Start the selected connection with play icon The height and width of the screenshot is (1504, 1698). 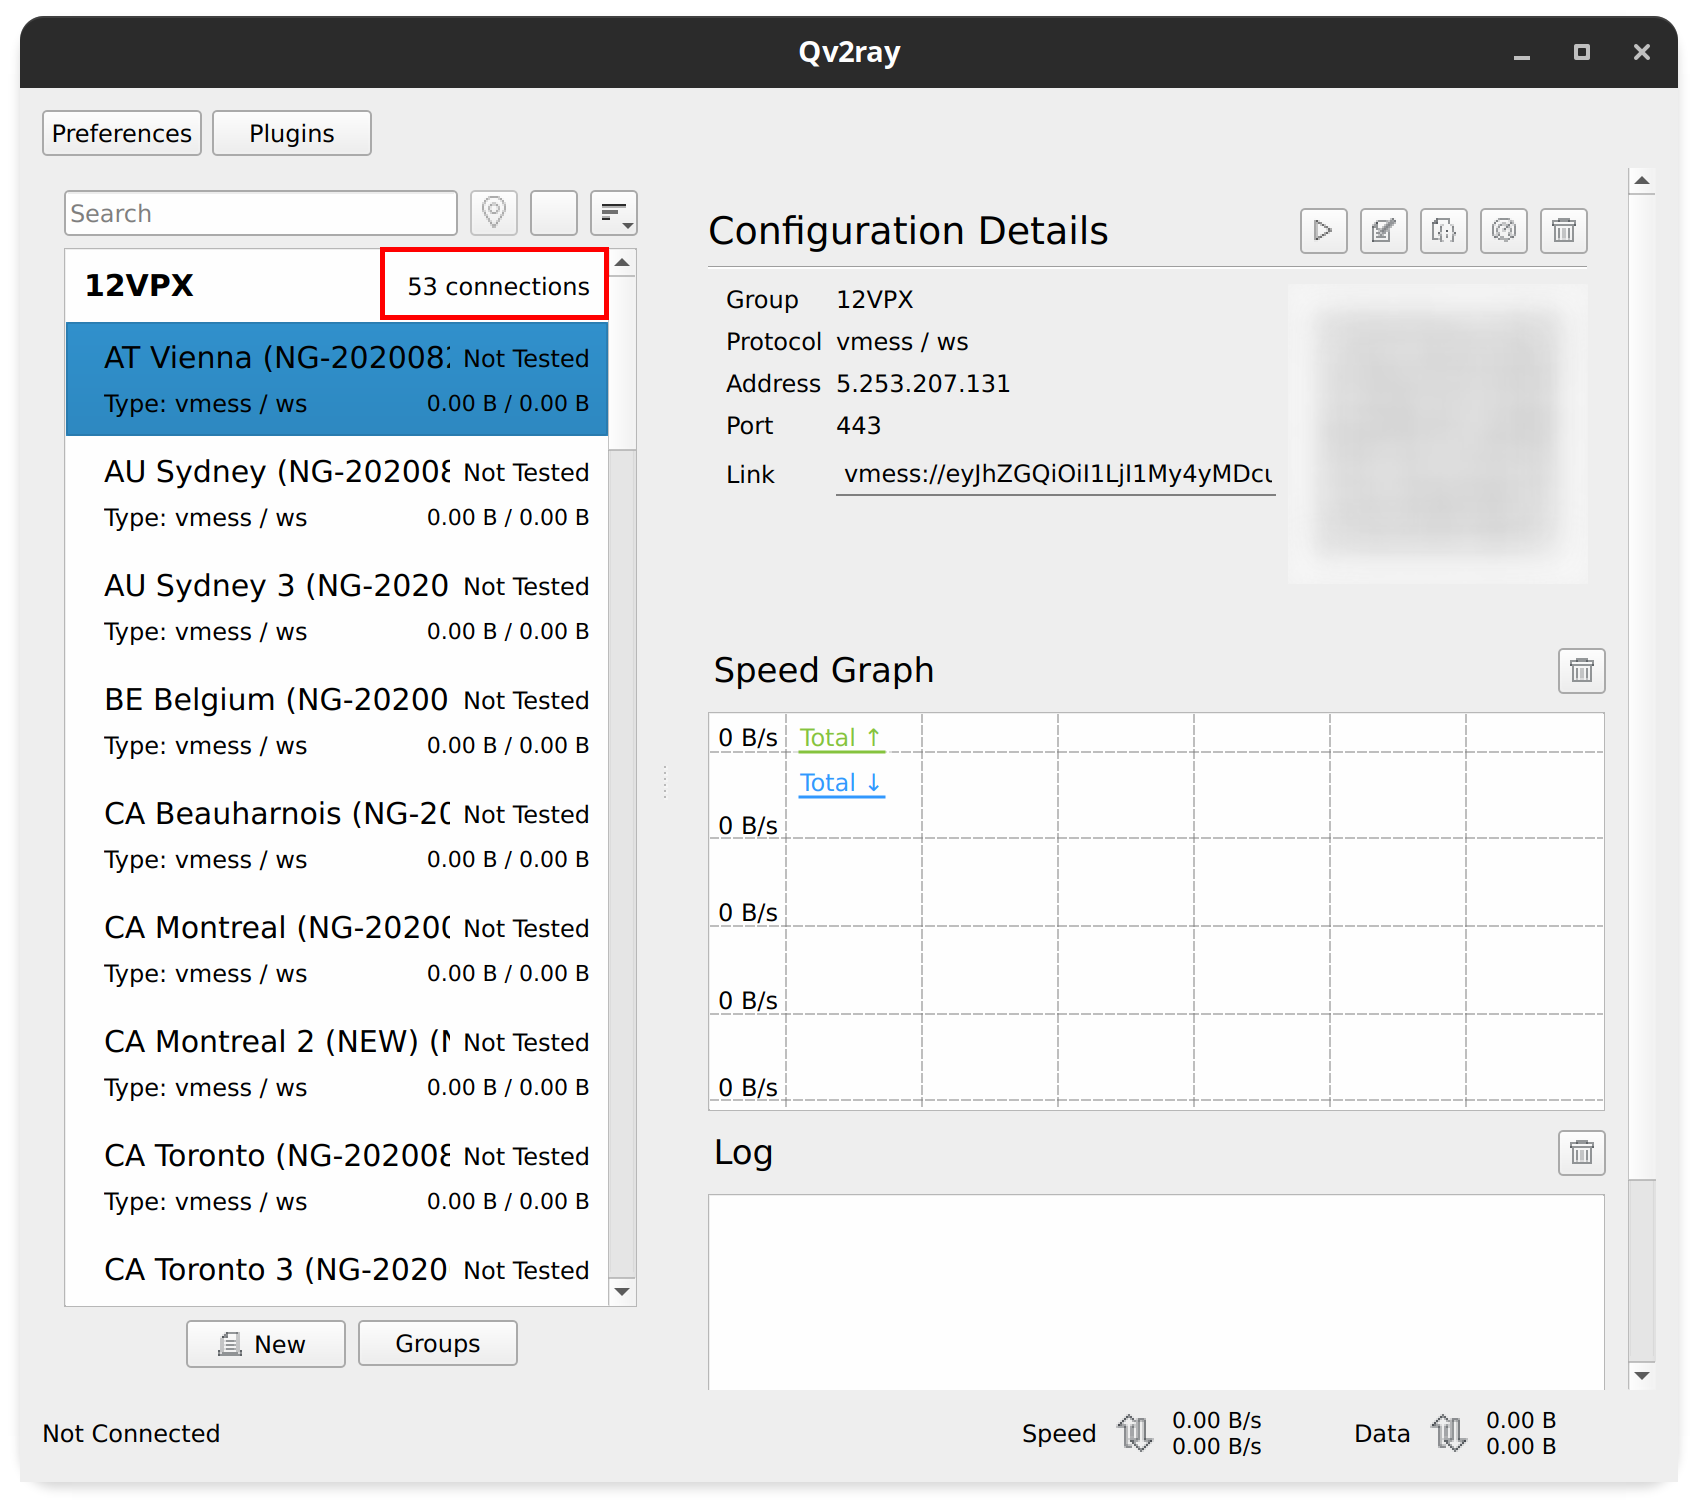click(1323, 231)
